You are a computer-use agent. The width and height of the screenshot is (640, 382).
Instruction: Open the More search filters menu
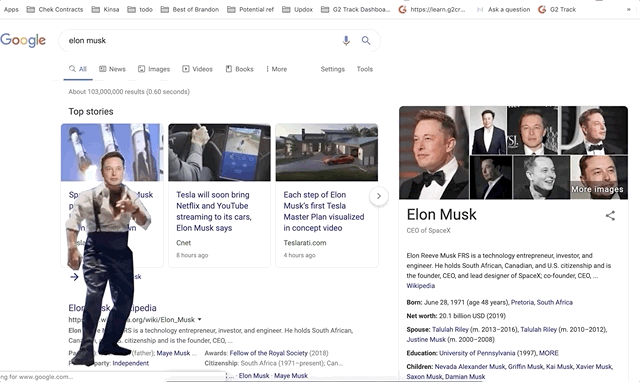(276, 69)
